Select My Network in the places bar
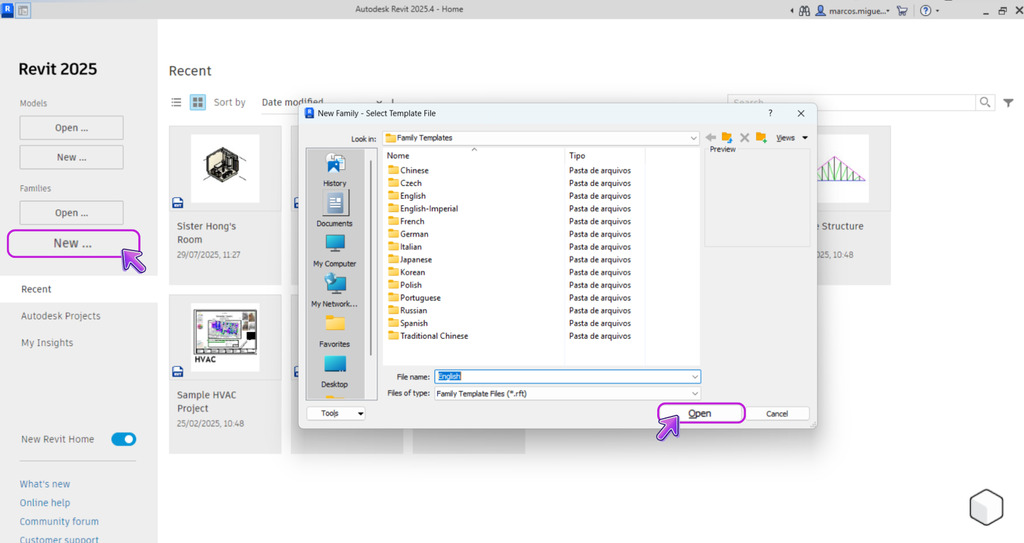This screenshot has height=543, width=1024. click(x=334, y=290)
